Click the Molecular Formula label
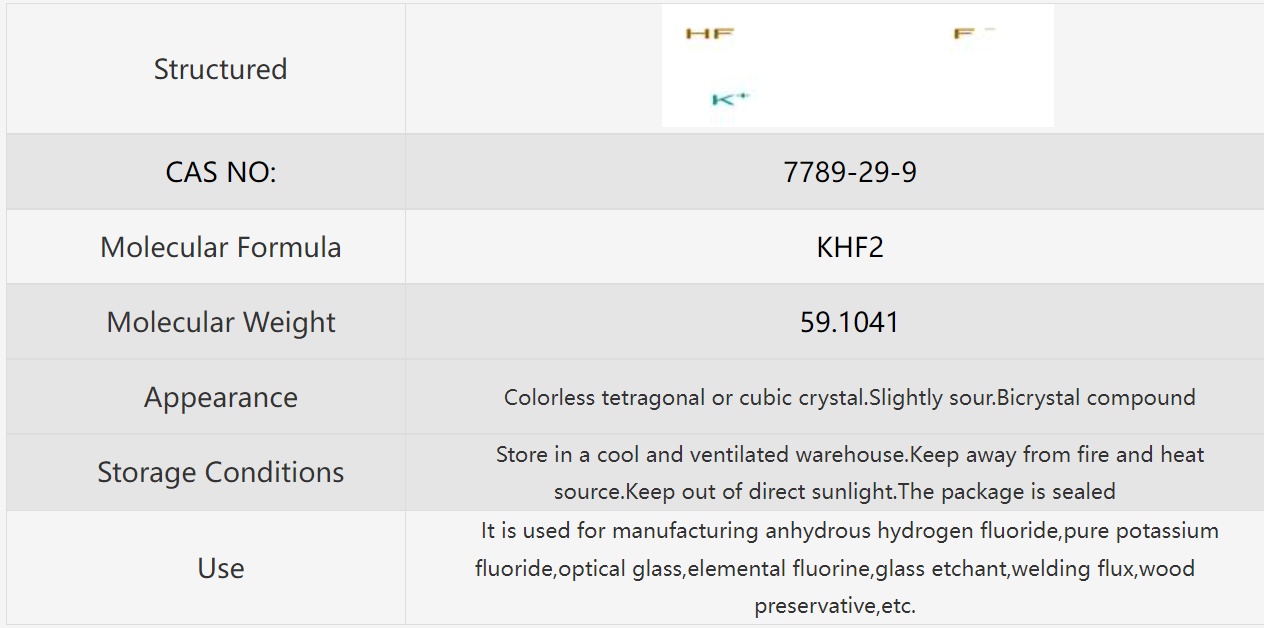 coord(220,247)
